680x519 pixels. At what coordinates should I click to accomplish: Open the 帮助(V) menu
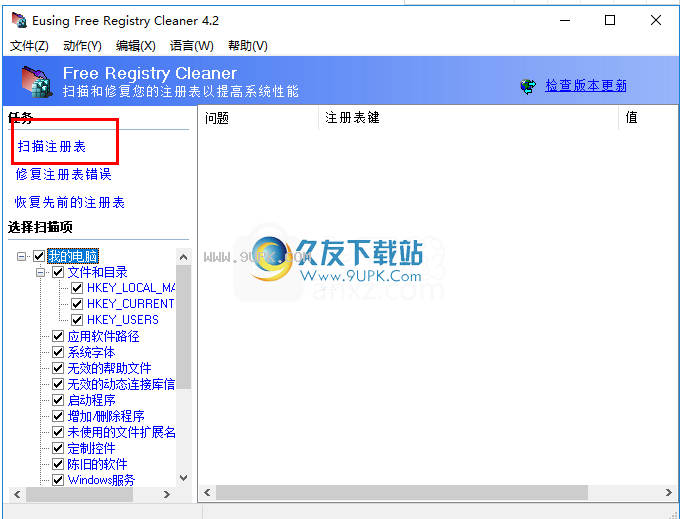pos(248,46)
